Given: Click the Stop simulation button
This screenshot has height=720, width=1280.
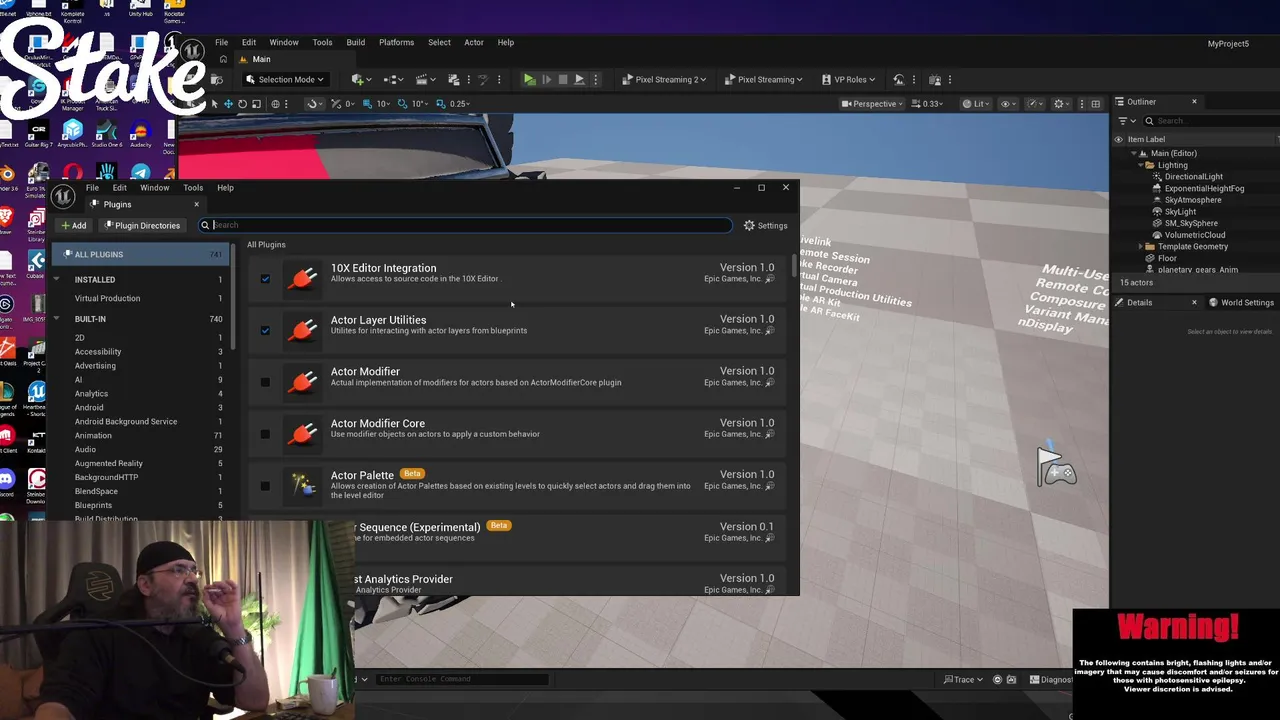Looking at the screenshot, I should point(562,79).
